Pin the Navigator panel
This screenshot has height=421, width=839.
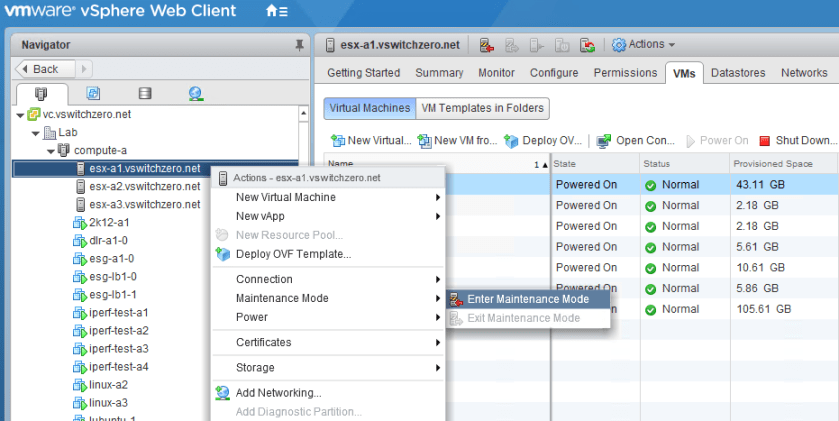tap(299, 45)
